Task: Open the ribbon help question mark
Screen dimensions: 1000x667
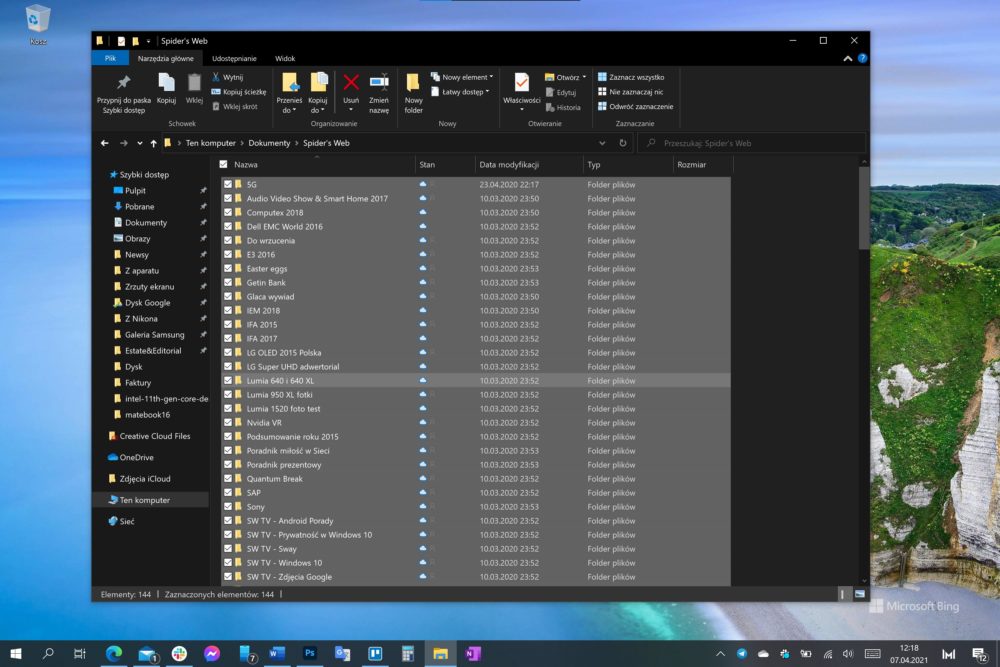Action: coord(862,58)
